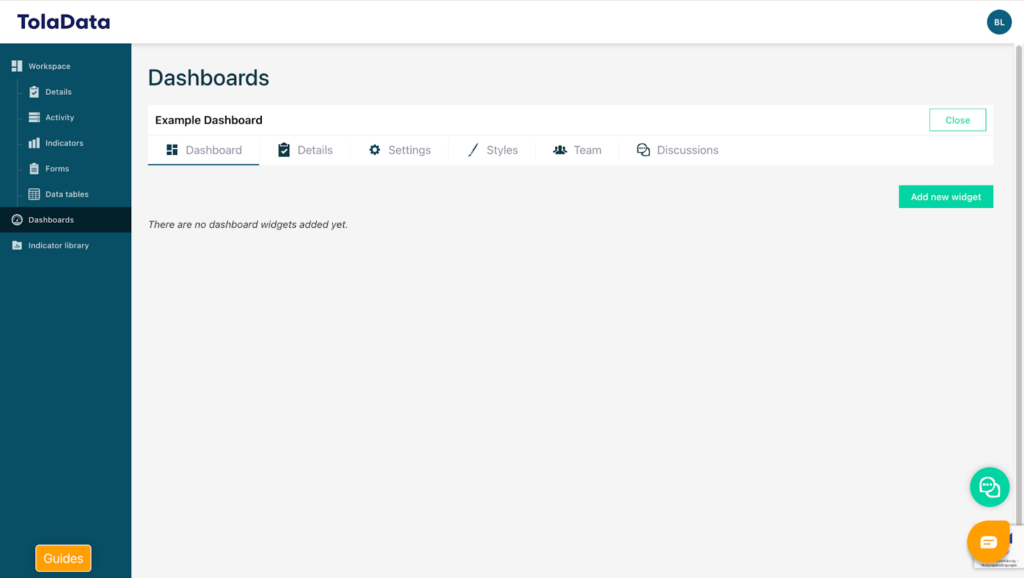Click the Add new widget button

click(x=945, y=197)
